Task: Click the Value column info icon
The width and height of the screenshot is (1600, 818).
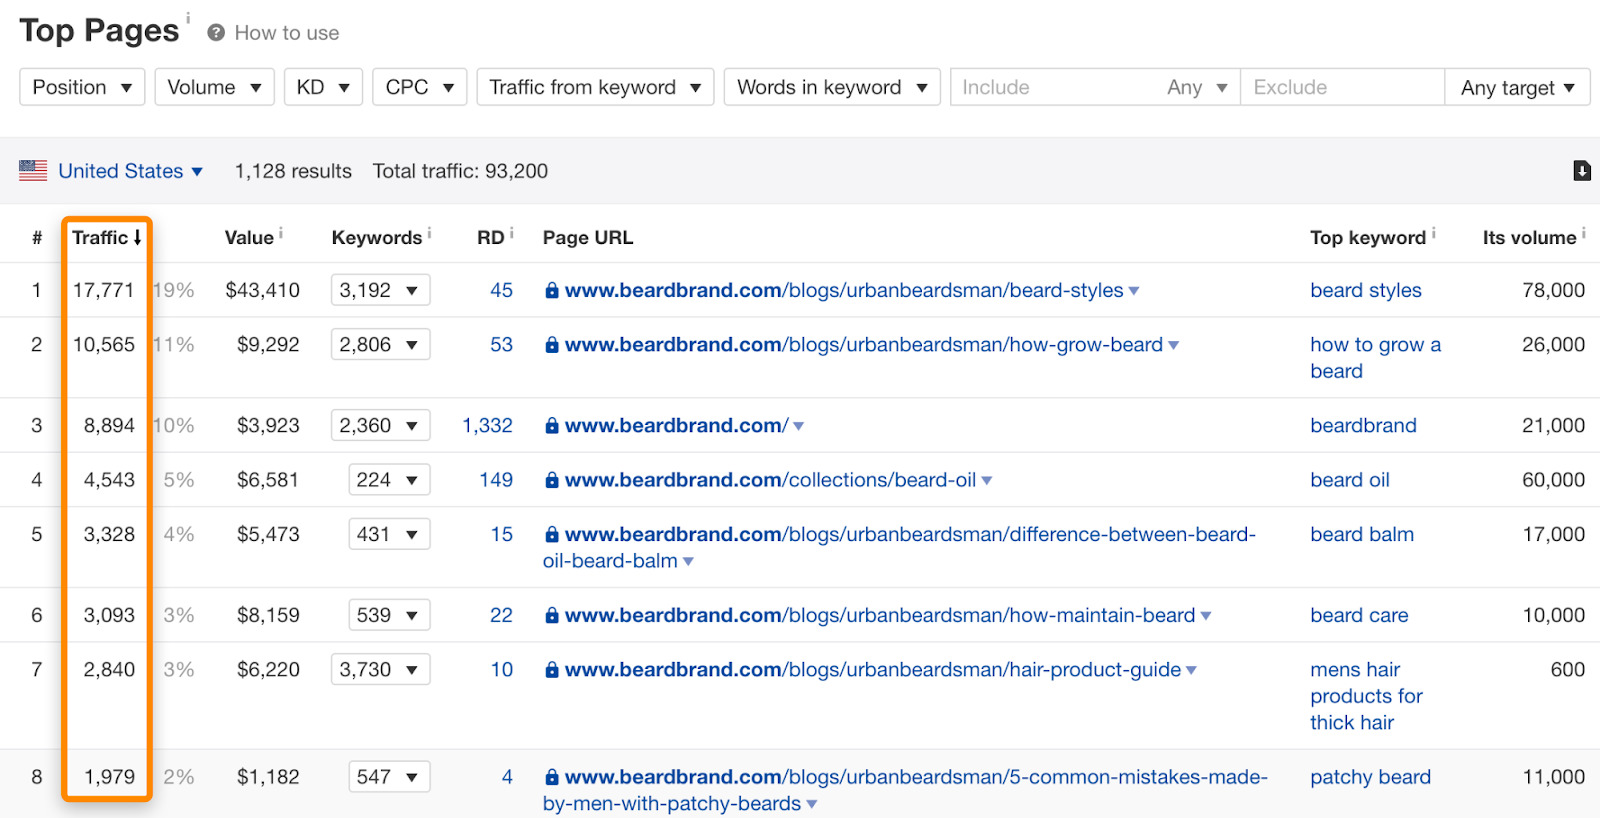Action: click(281, 233)
